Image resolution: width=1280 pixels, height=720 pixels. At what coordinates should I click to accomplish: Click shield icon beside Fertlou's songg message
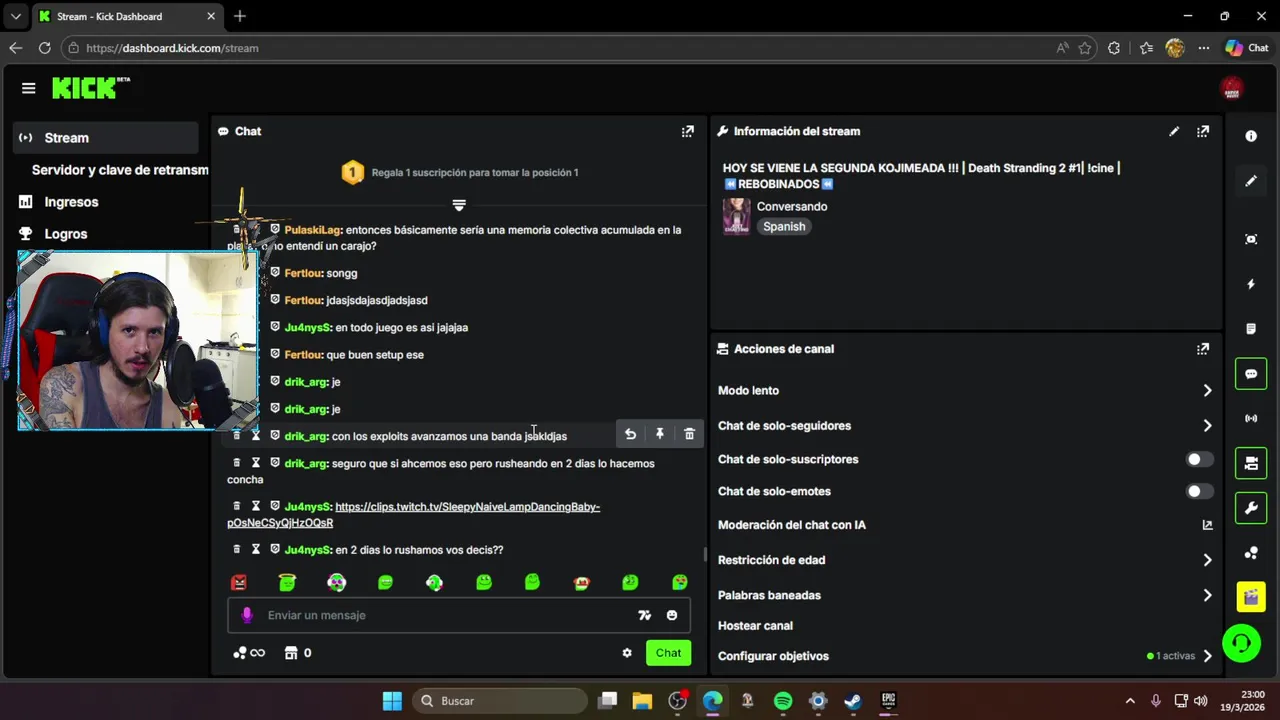point(275,272)
